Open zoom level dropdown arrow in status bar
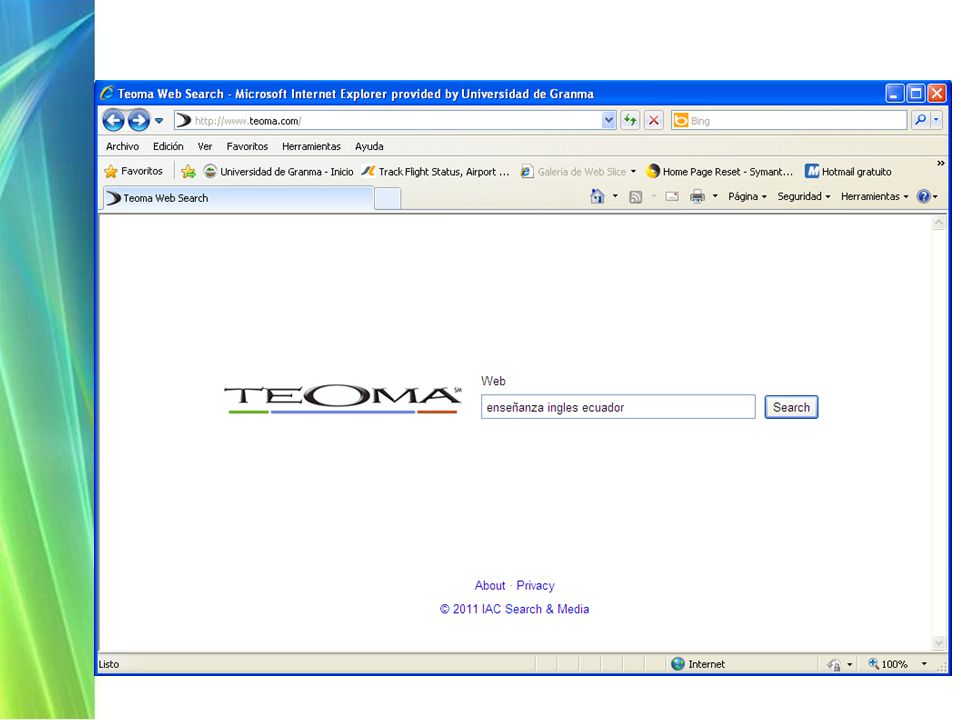Viewport: 960px width, 720px height. 924,664
